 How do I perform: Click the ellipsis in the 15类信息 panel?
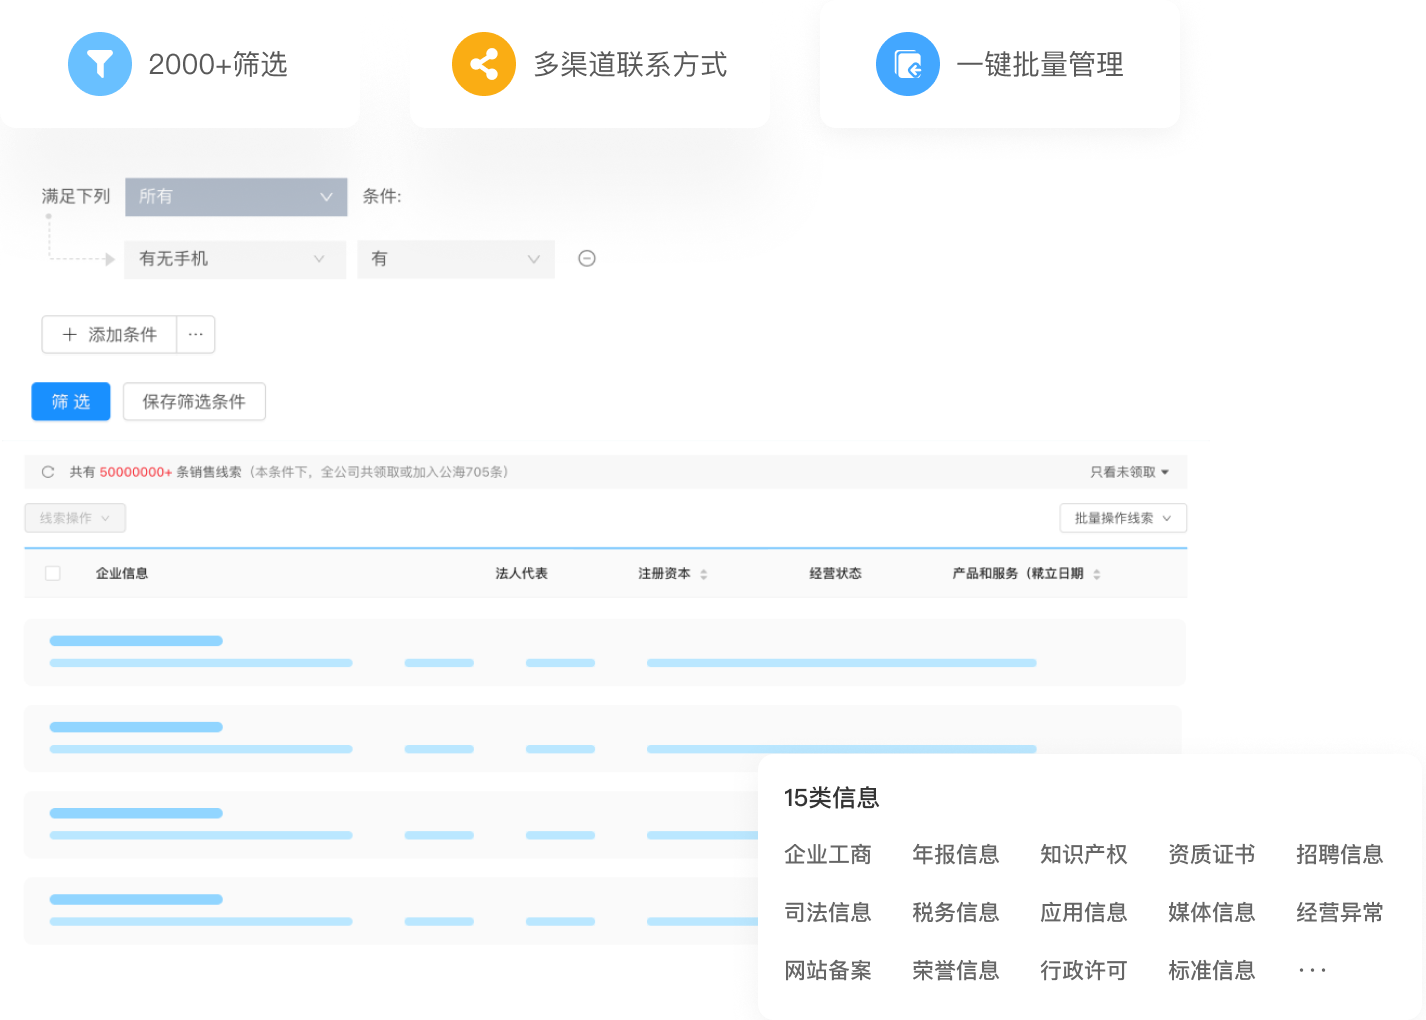[1312, 969]
